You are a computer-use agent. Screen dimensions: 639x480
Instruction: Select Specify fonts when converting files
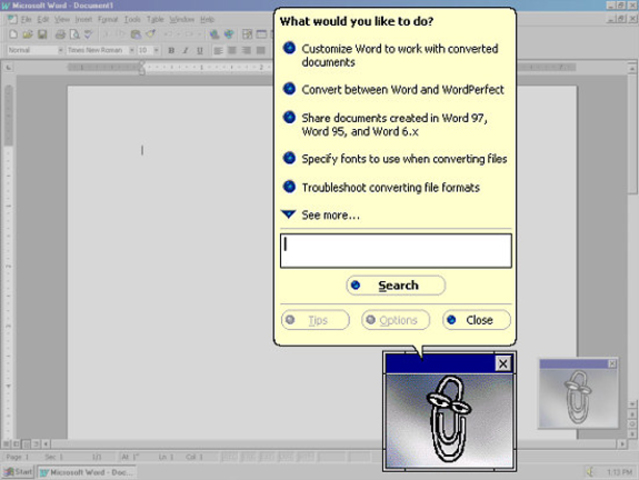coord(395,159)
